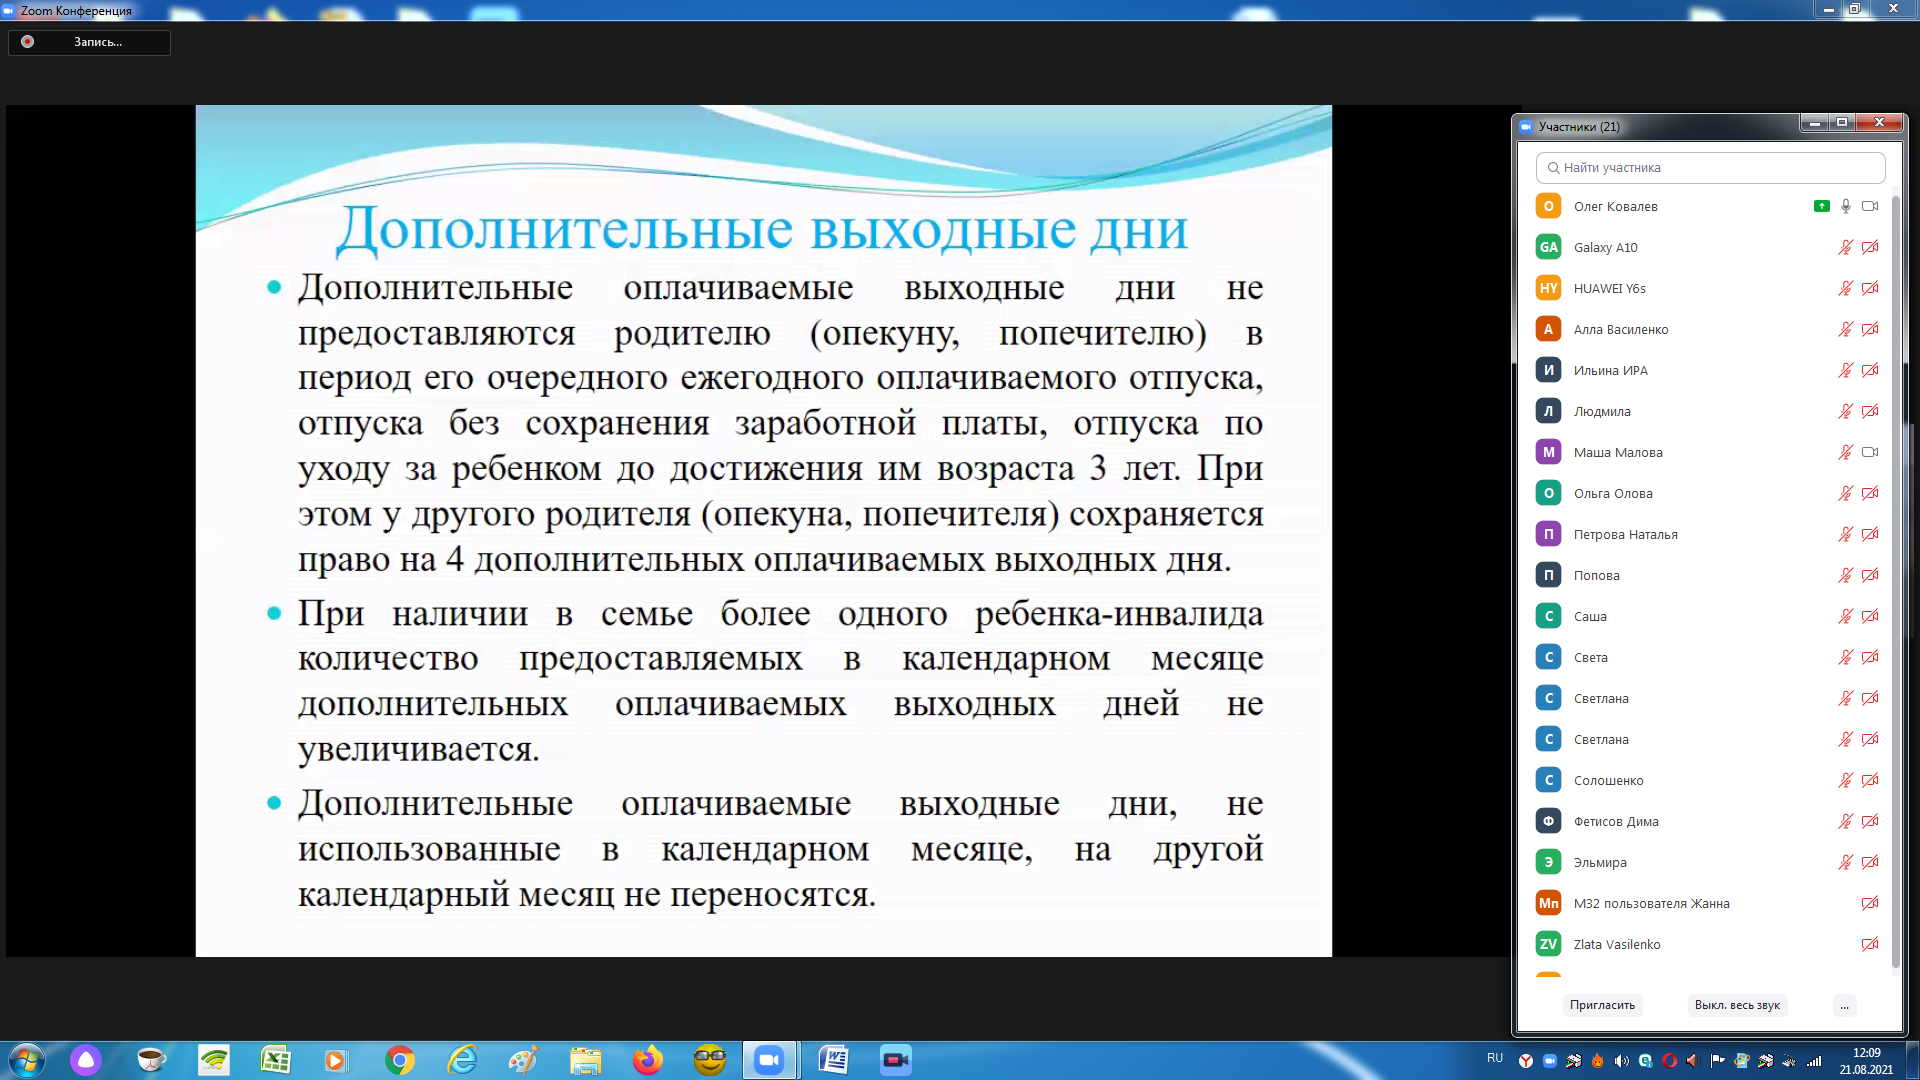
Task: Click the Найти участника search field
Action: pos(1710,168)
